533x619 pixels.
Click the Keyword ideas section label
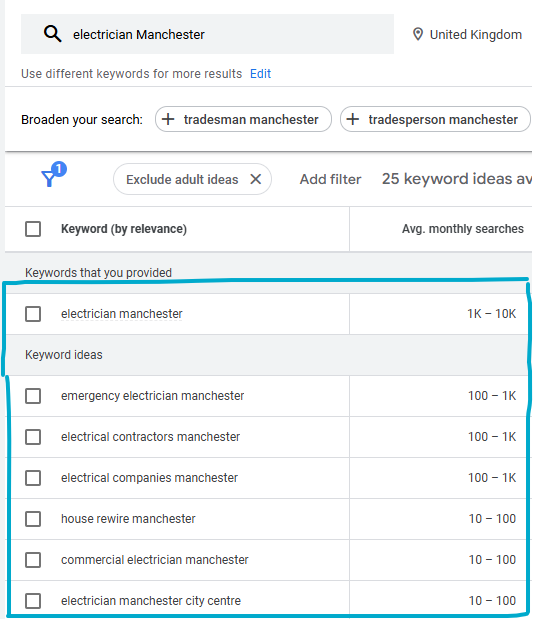tap(64, 355)
